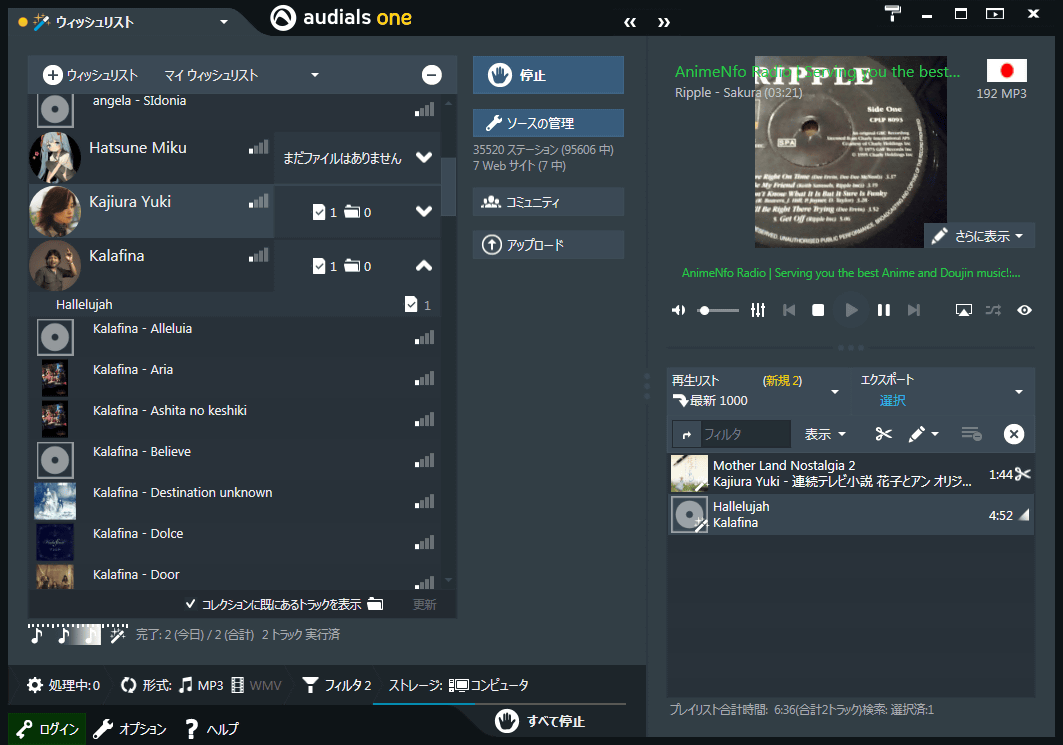Click the Ripple album art thumbnail
This screenshot has height=745, width=1063.
click(851, 152)
